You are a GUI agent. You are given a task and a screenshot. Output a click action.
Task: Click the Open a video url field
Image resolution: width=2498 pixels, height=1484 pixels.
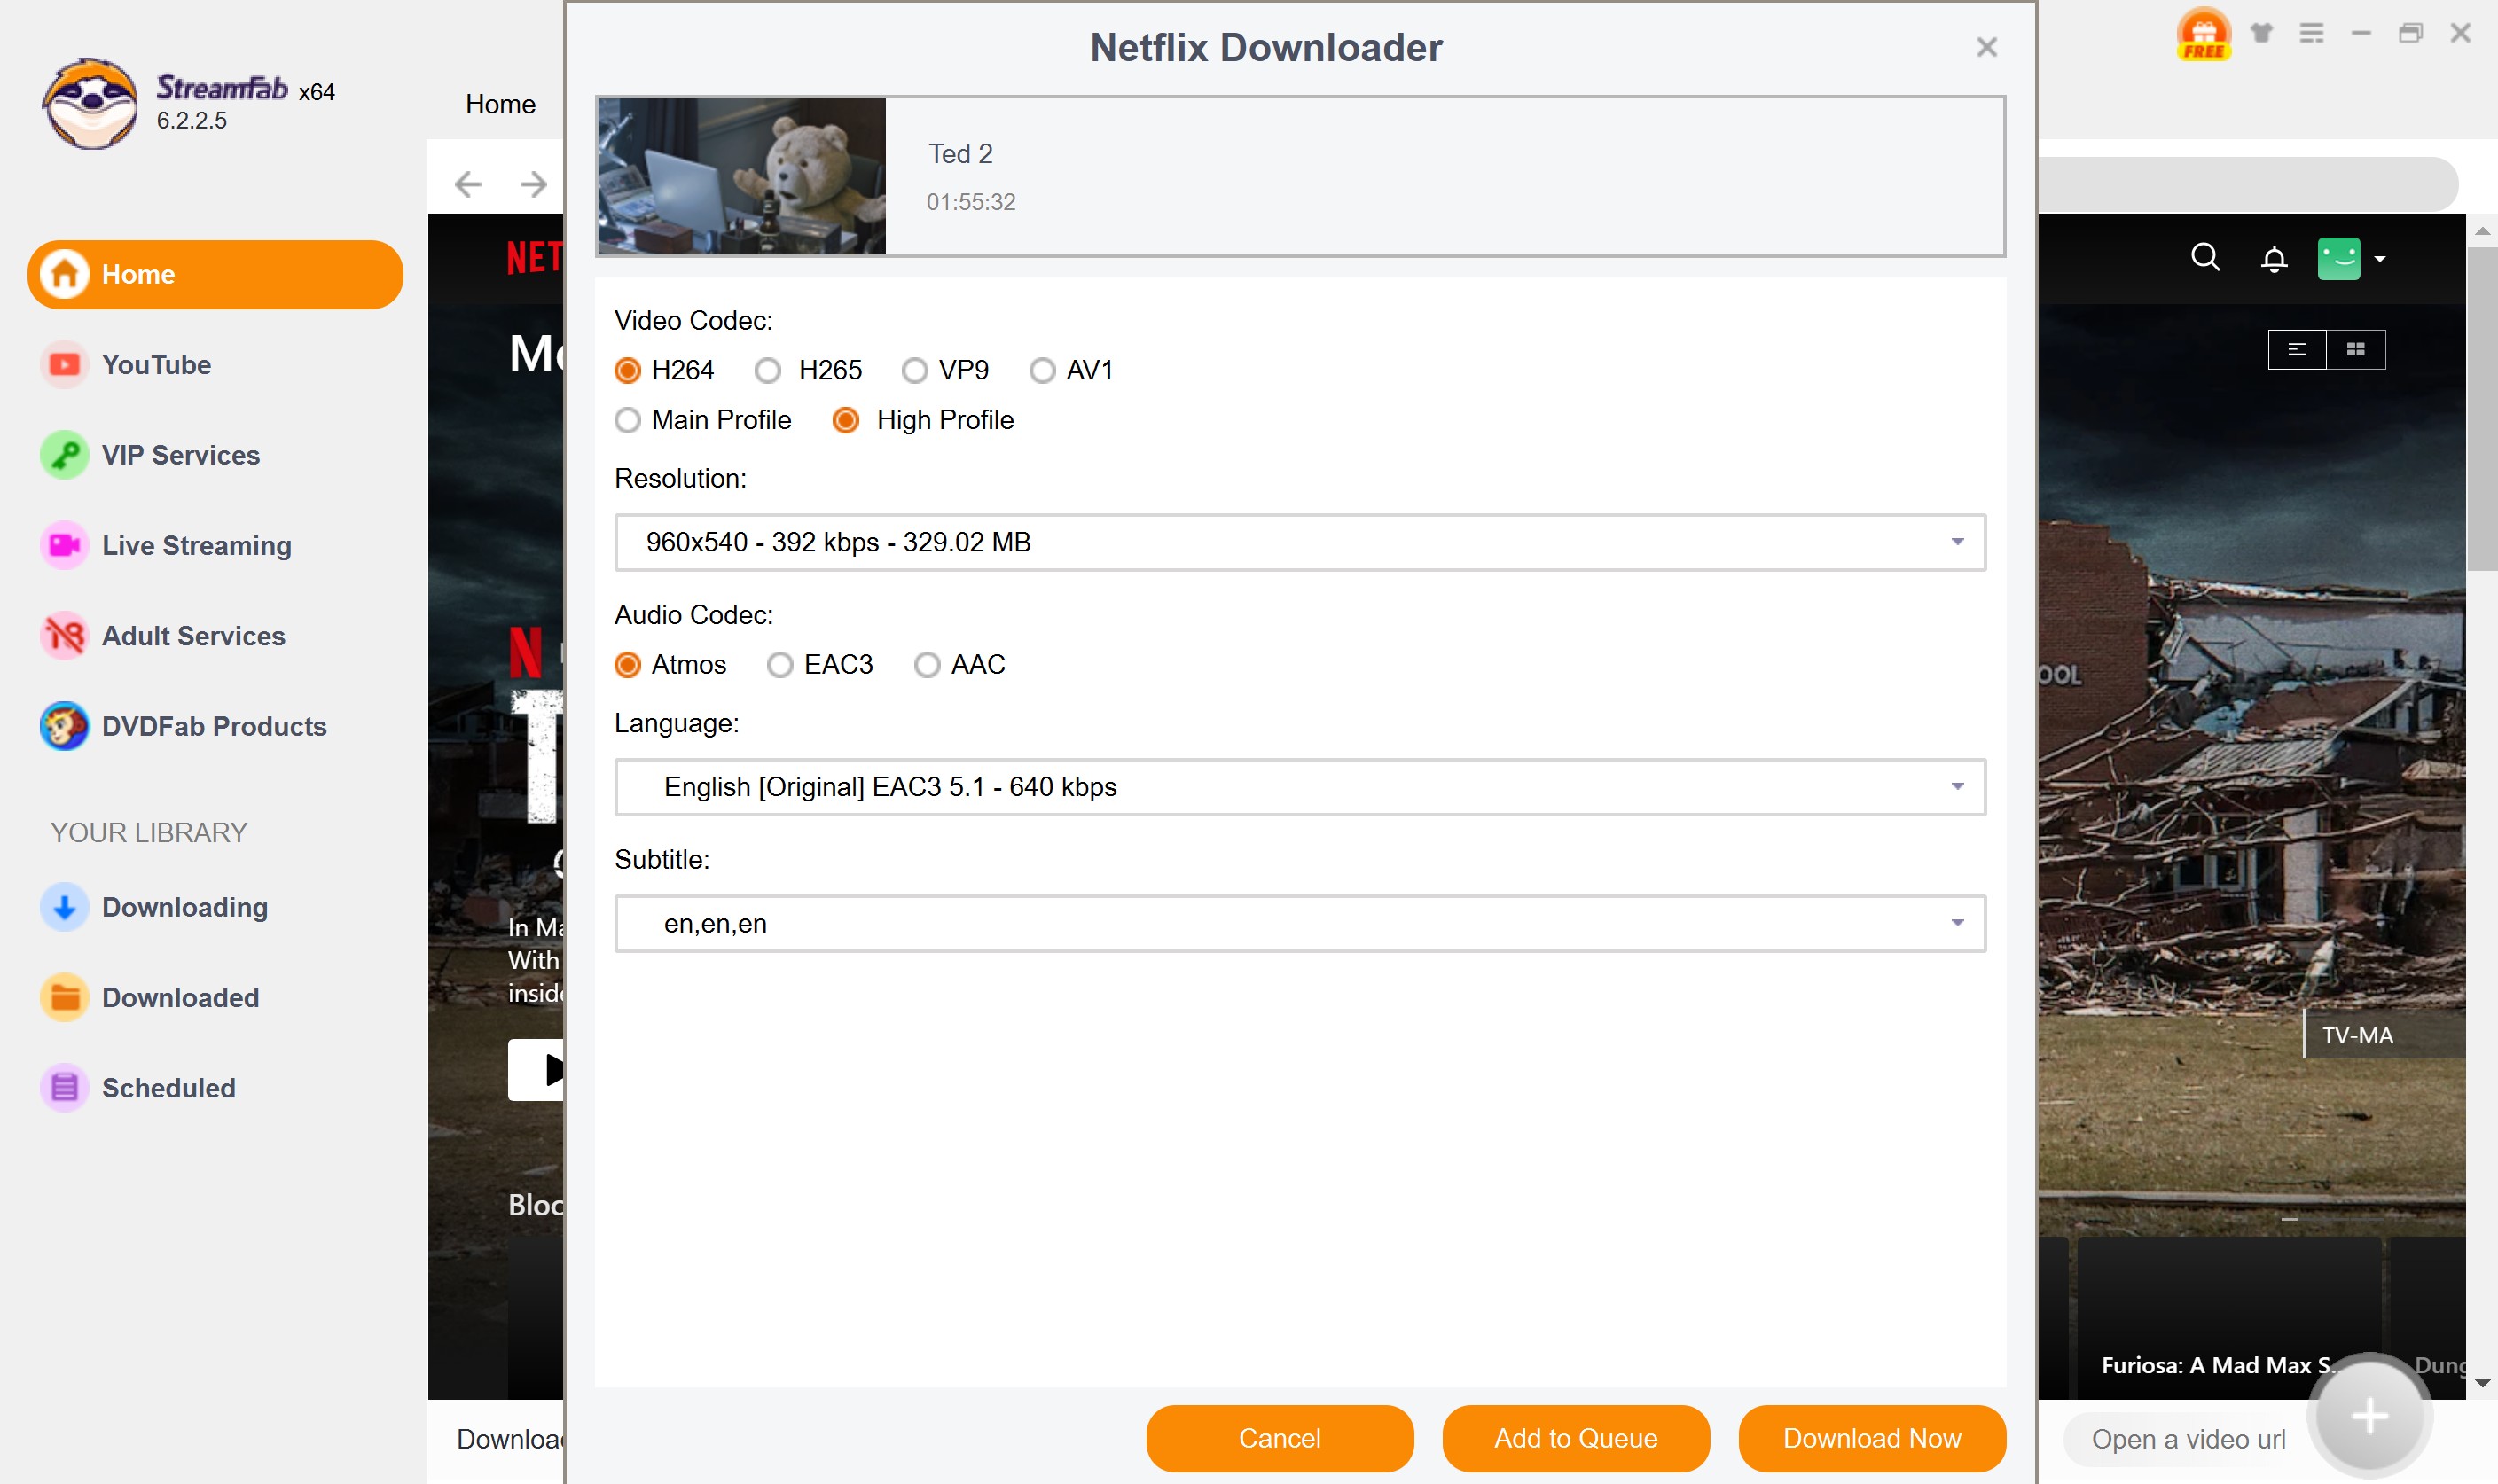point(2188,1439)
